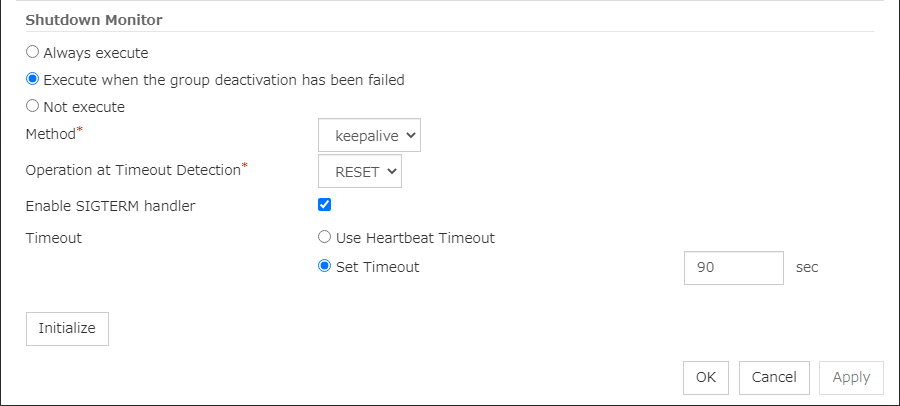Click the sec unit label

point(807,268)
